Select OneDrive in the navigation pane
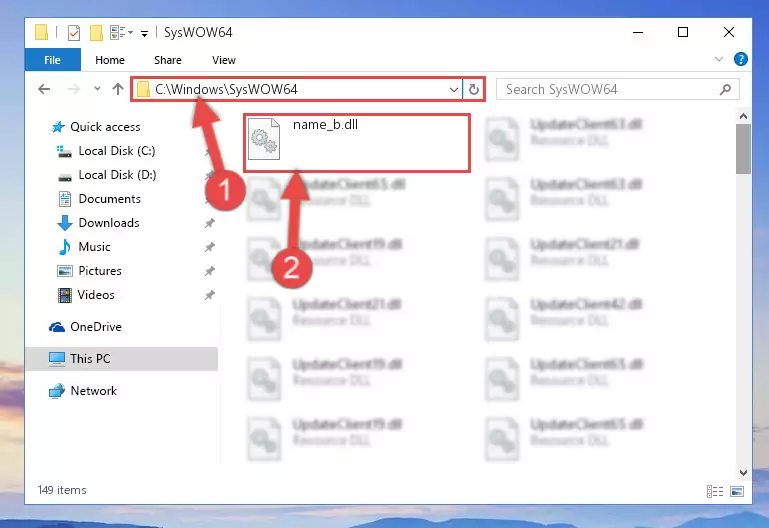 (96, 327)
